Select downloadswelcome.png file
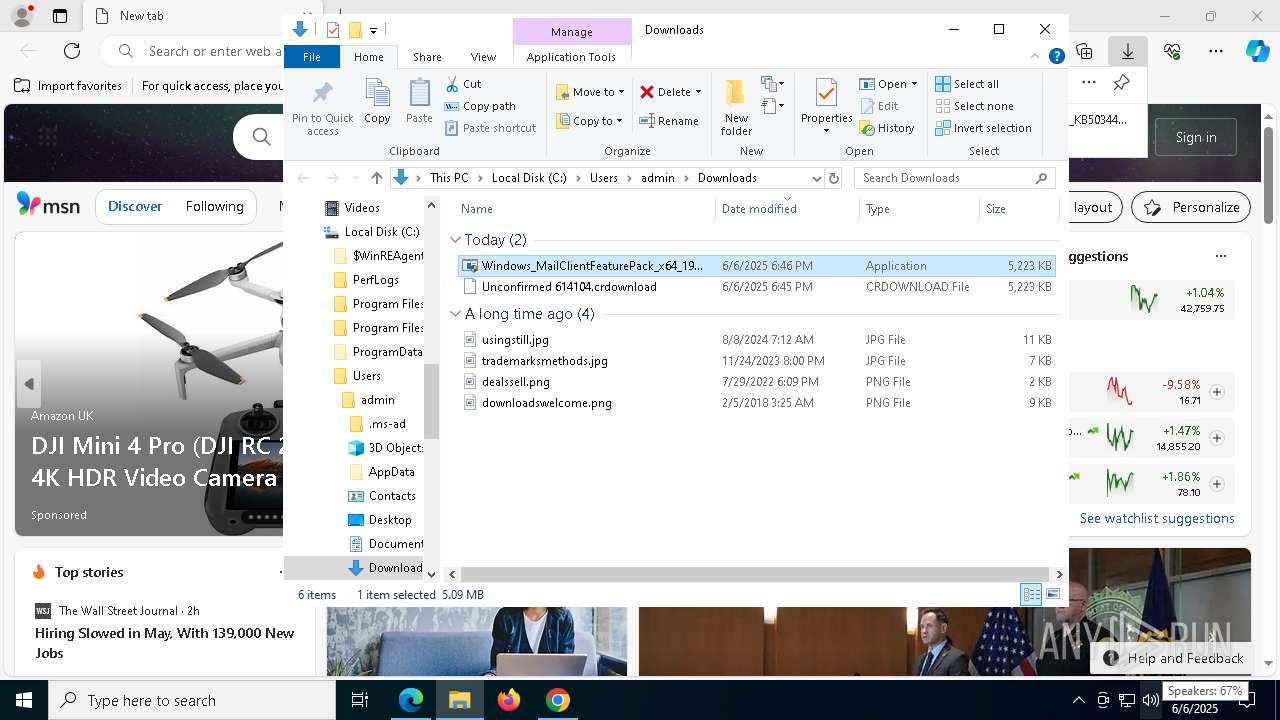 (x=757, y=403)
